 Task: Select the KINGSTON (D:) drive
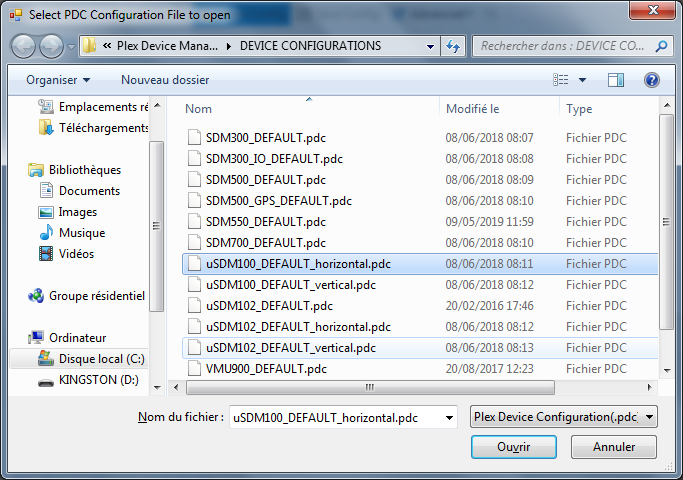88,380
